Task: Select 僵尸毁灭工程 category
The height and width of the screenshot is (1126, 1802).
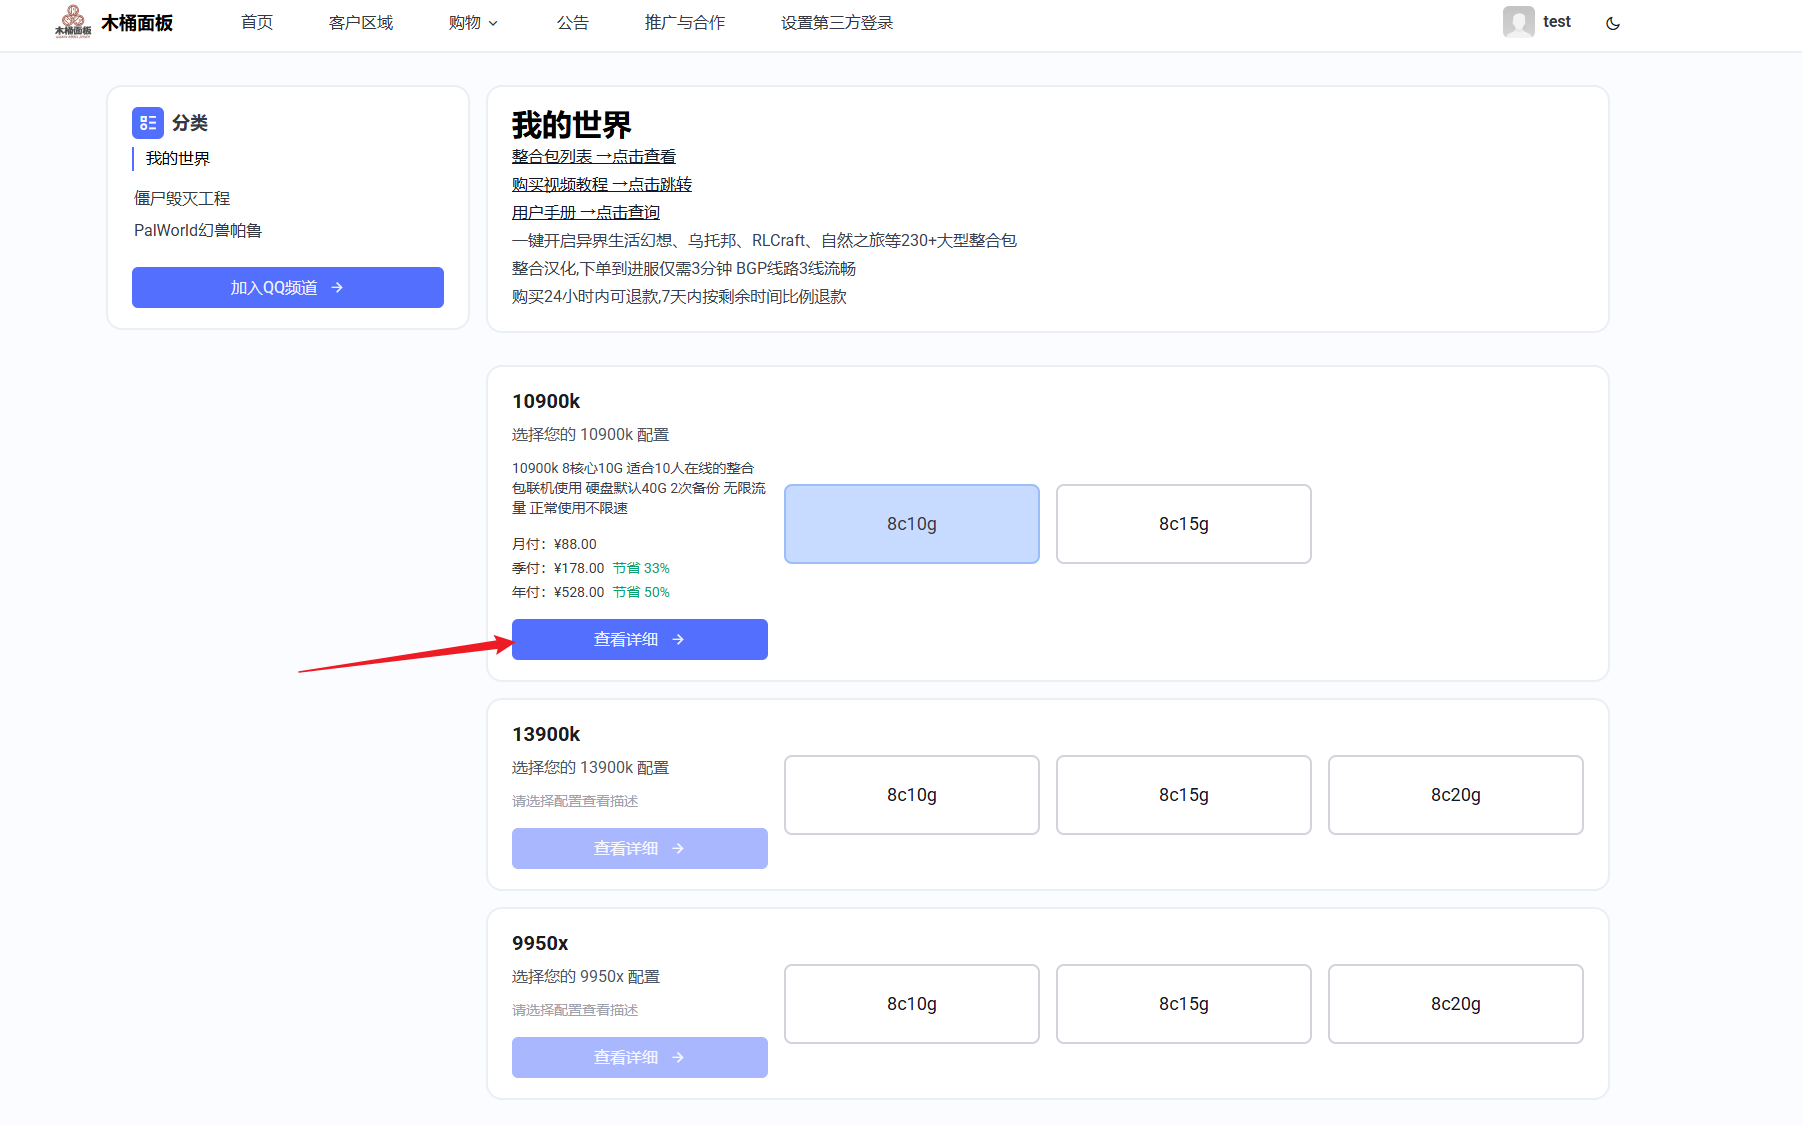Action: pos(182,199)
